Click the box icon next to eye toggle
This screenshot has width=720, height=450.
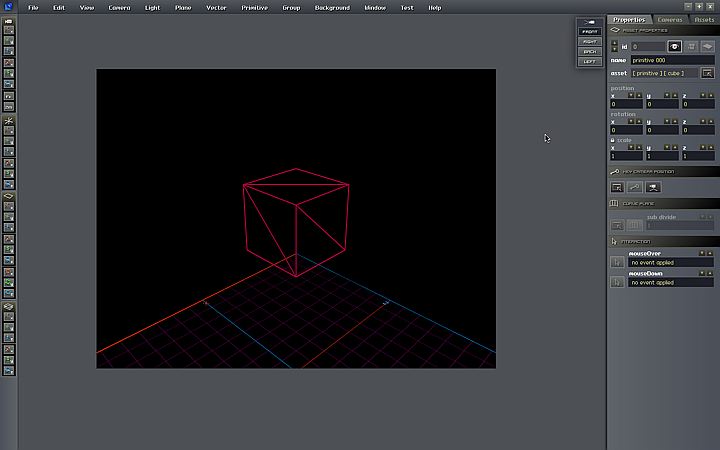coord(691,46)
